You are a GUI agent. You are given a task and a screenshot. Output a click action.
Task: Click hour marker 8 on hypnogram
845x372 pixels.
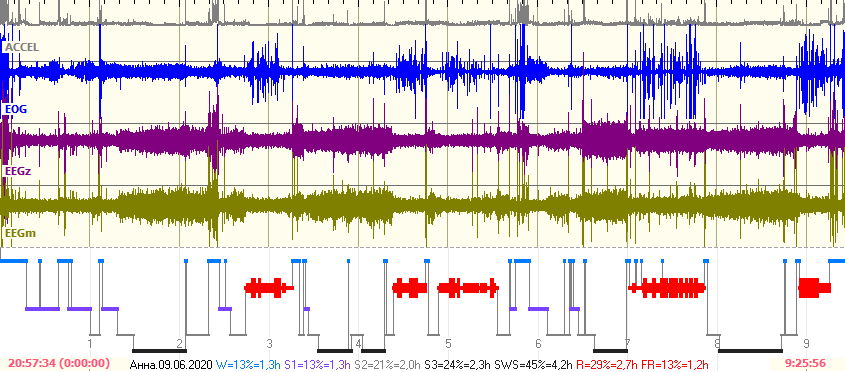pos(717,343)
